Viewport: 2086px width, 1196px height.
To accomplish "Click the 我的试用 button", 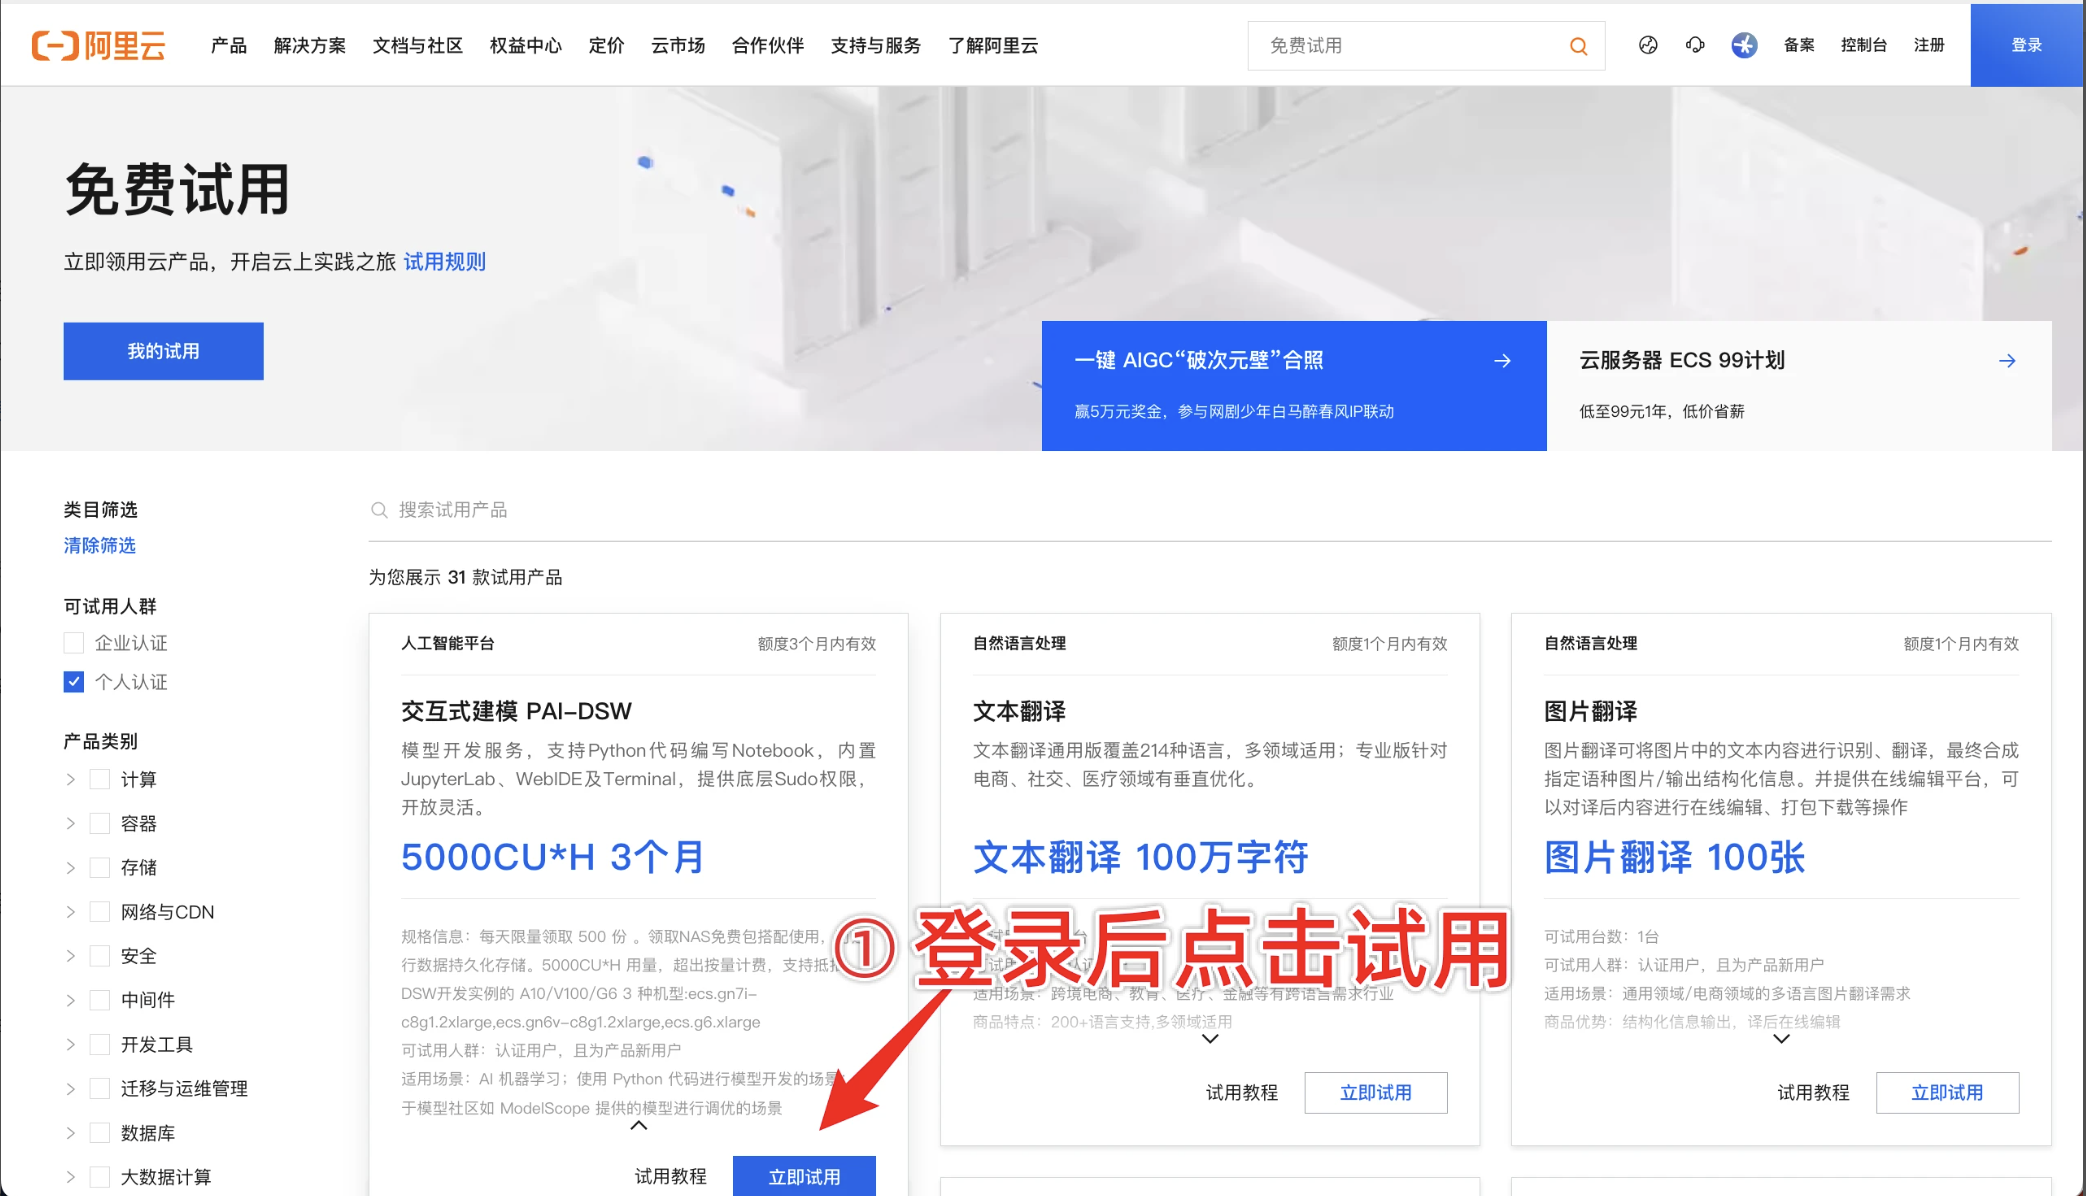I will (x=163, y=351).
